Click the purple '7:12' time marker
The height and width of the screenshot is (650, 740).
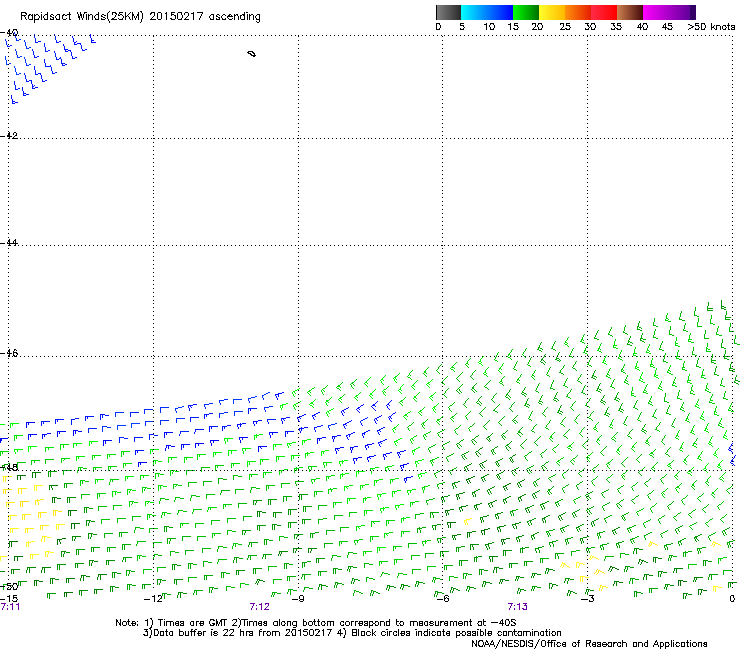coord(260,607)
